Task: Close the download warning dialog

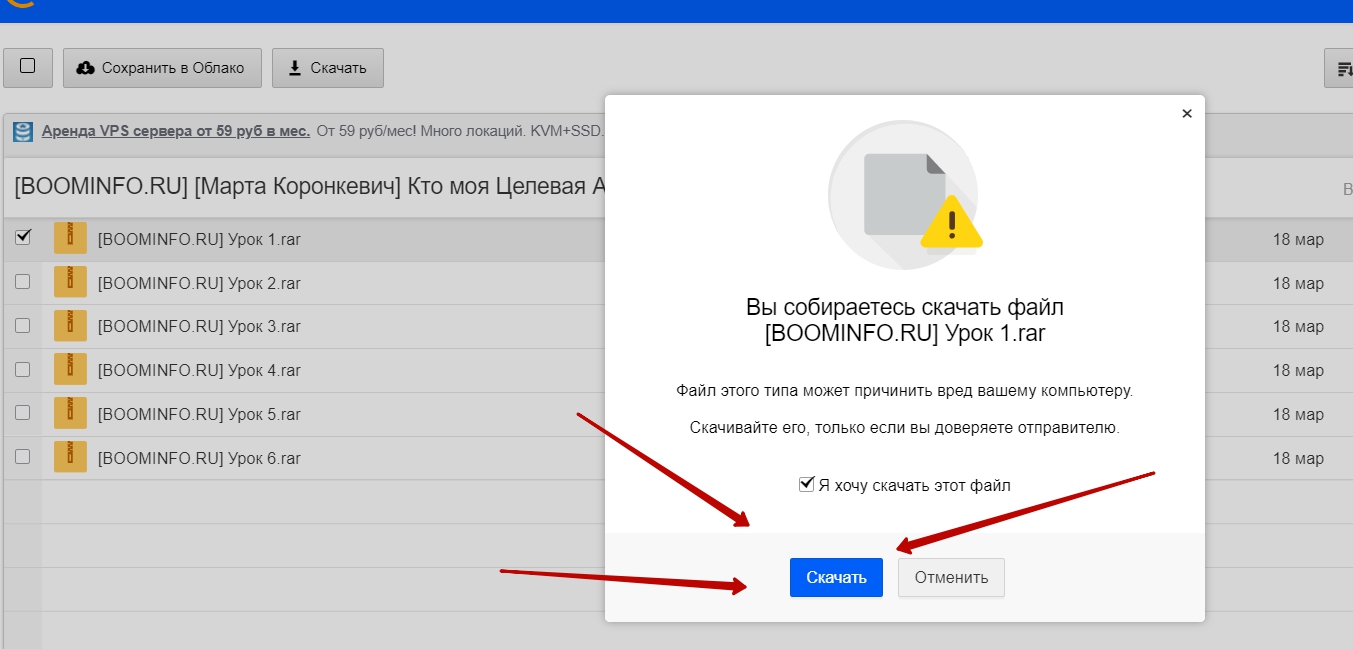Action: pyautogui.click(x=1187, y=114)
